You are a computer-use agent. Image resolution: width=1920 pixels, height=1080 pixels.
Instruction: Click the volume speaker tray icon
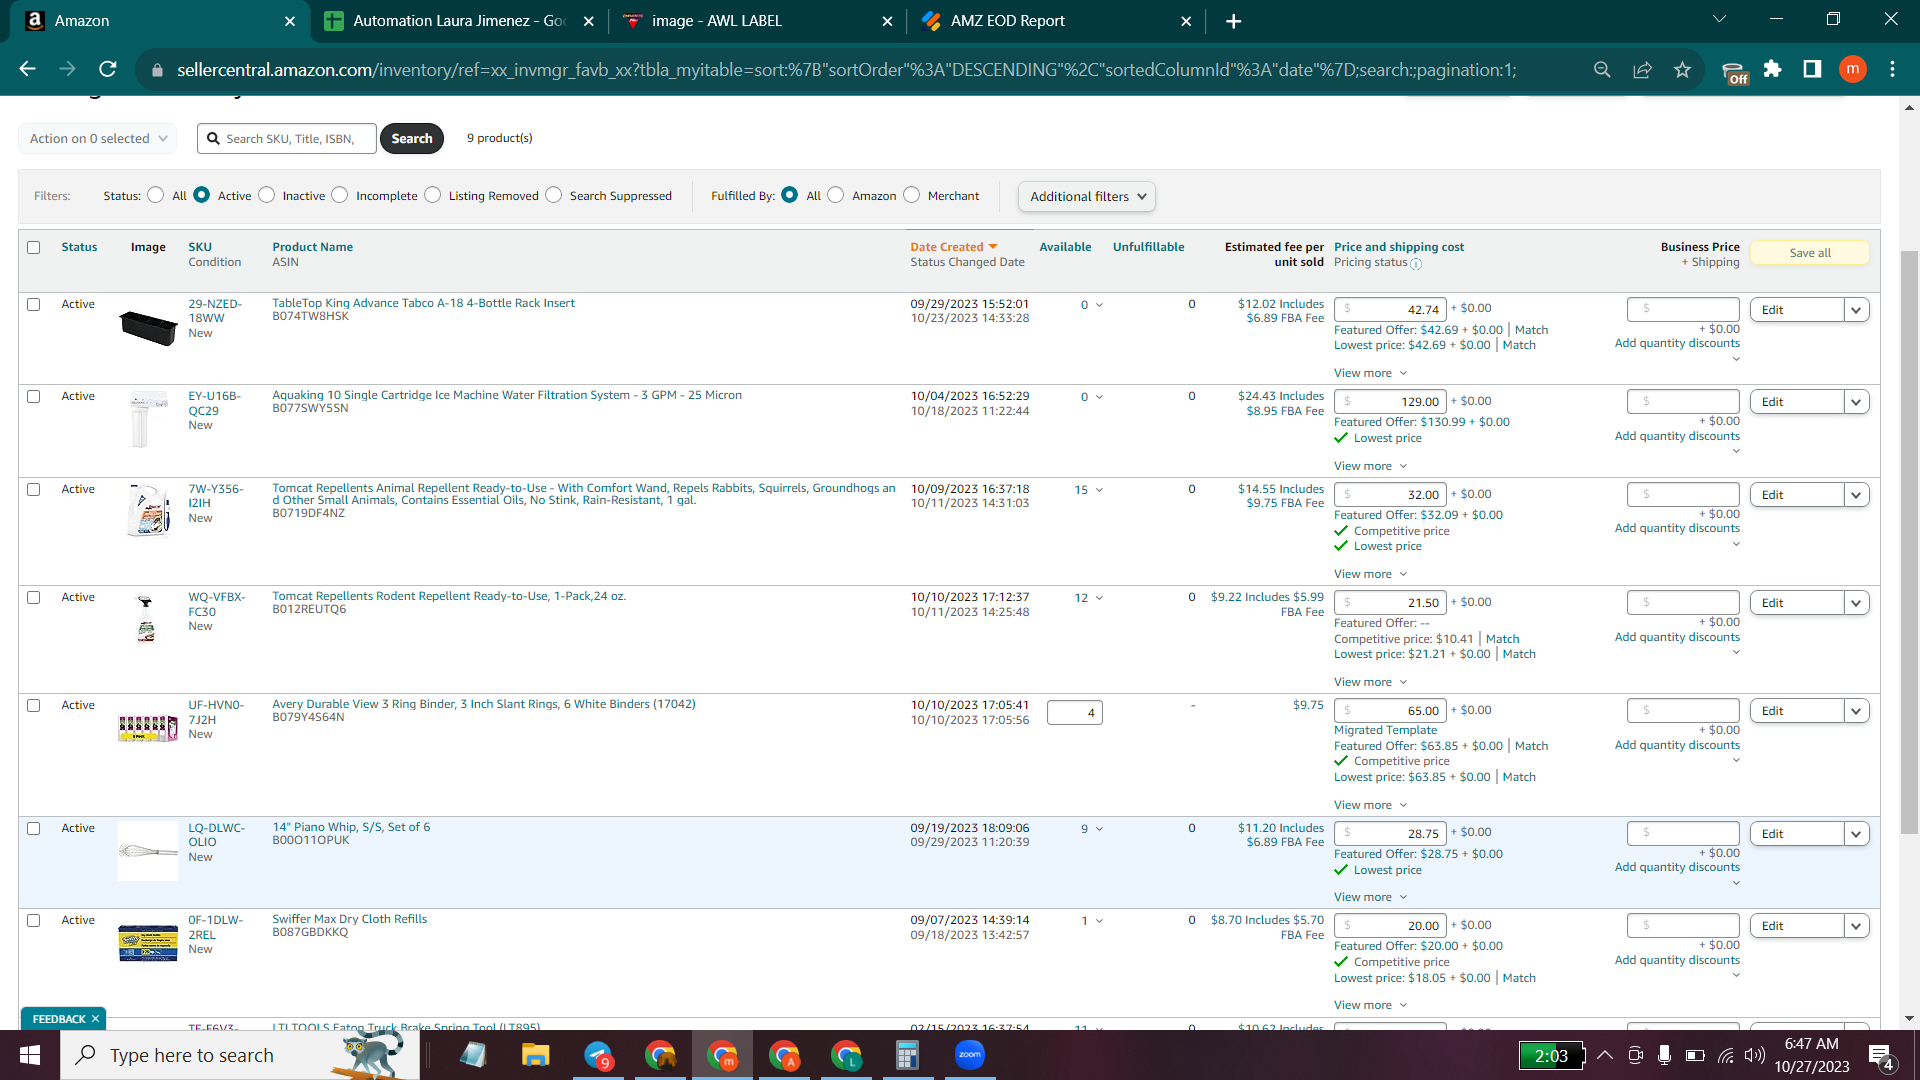1754,1055
